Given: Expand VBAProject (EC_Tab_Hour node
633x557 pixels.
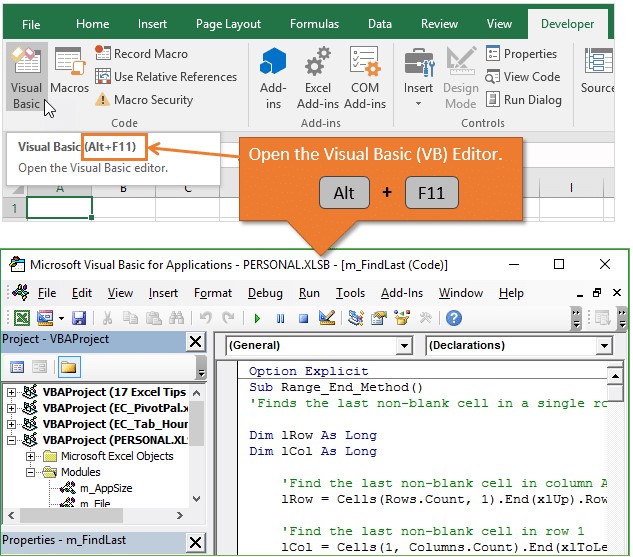Looking at the screenshot, I should [11, 424].
